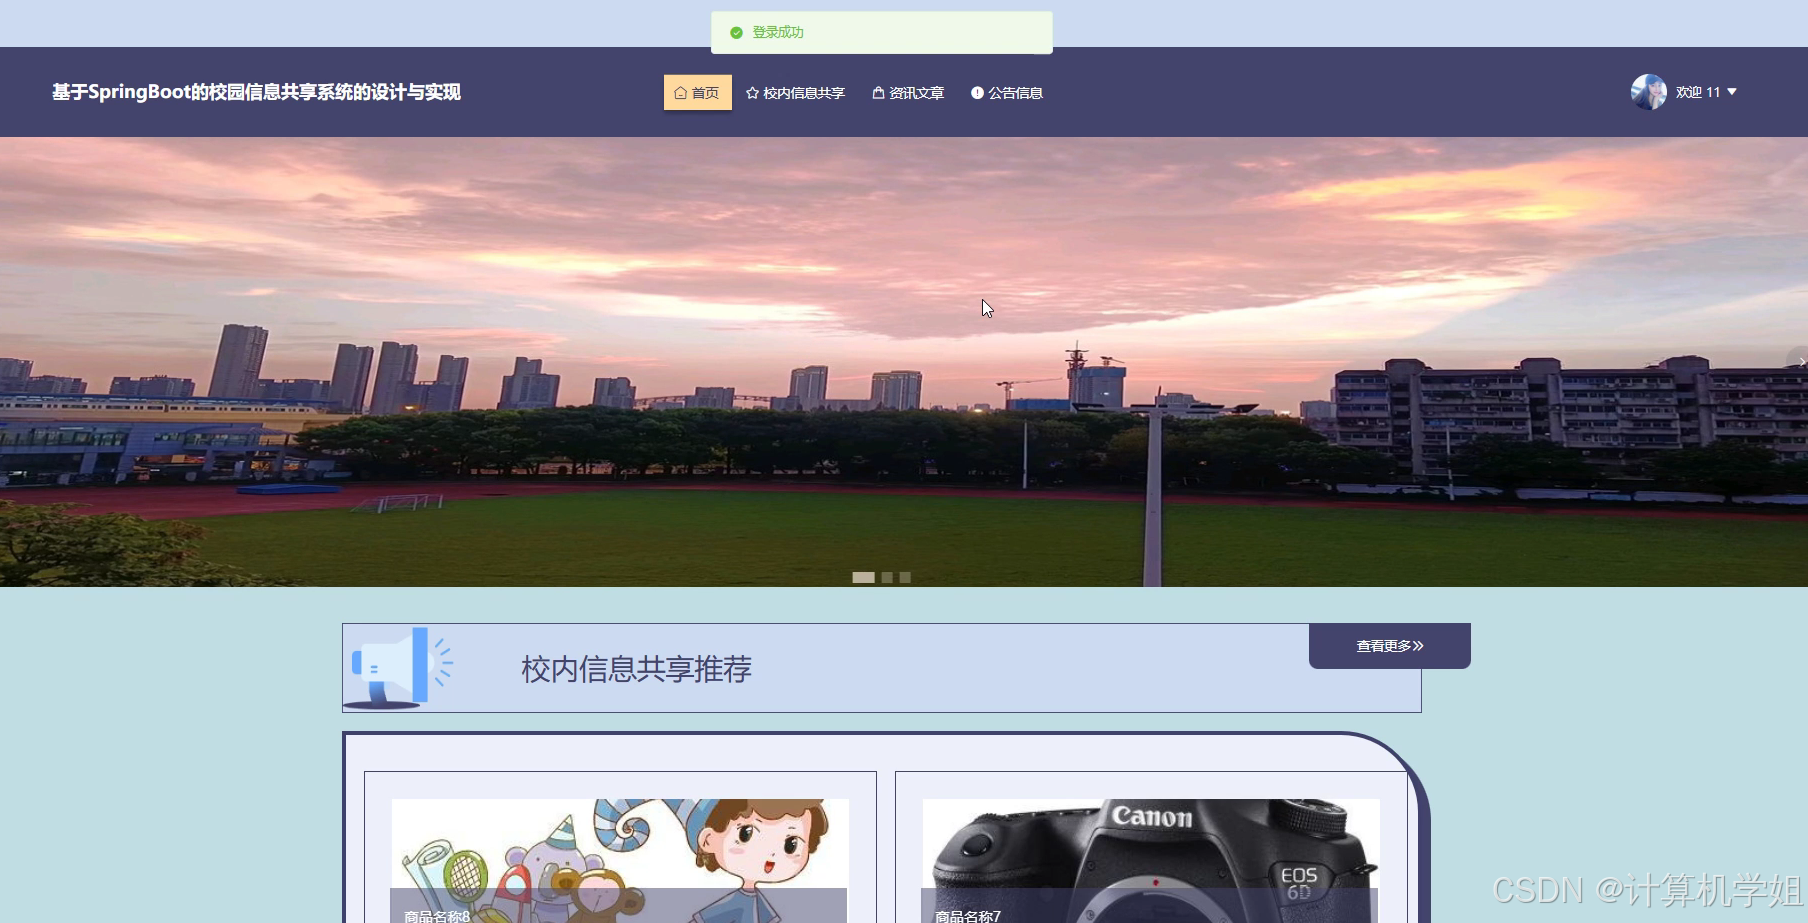Screen dimensions: 1808x923
Task: Open the 校内信息共享 menu item
Action: [795, 92]
